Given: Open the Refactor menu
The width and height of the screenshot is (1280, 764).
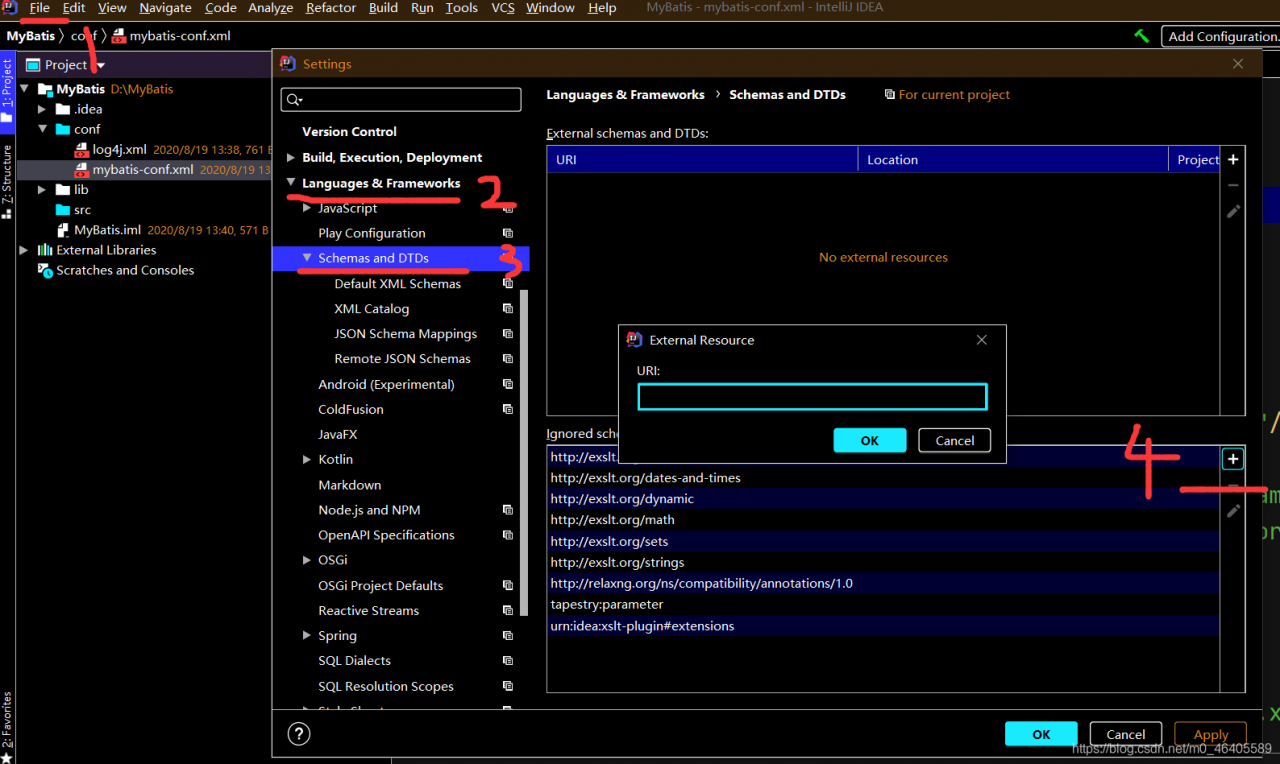Looking at the screenshot, I should point(331,8).
